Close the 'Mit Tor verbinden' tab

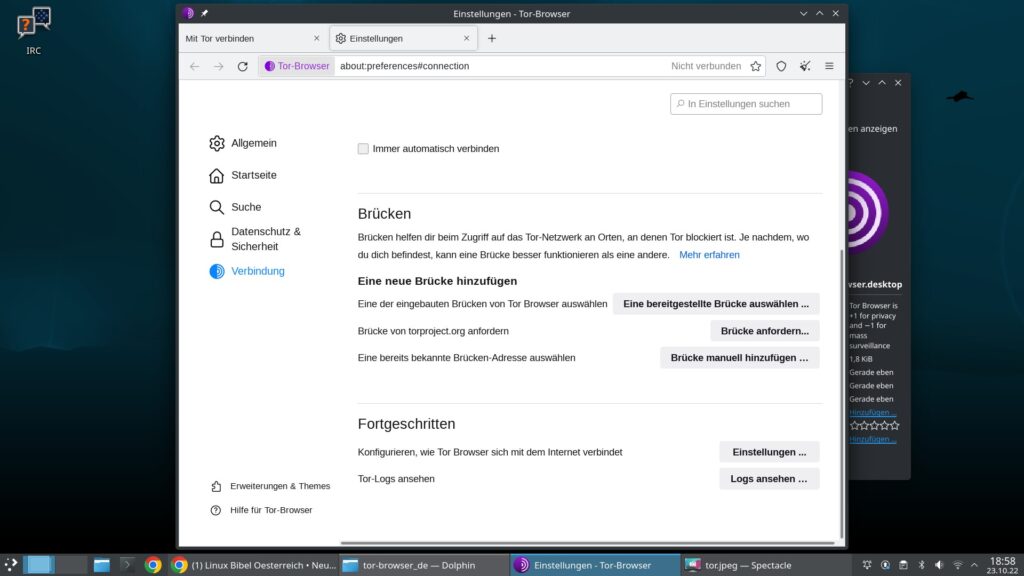click(317, 39)
